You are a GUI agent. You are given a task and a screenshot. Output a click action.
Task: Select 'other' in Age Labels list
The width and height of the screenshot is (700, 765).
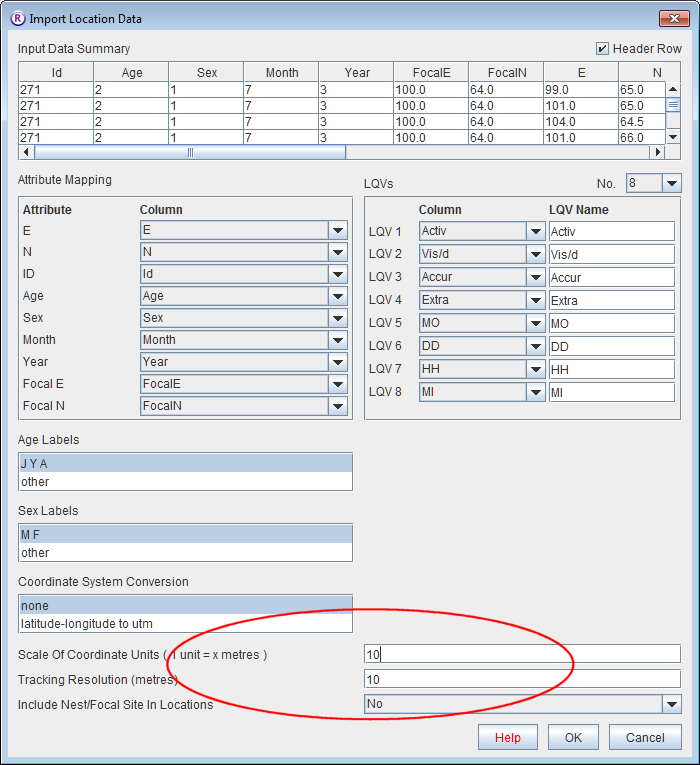[185, 482]
